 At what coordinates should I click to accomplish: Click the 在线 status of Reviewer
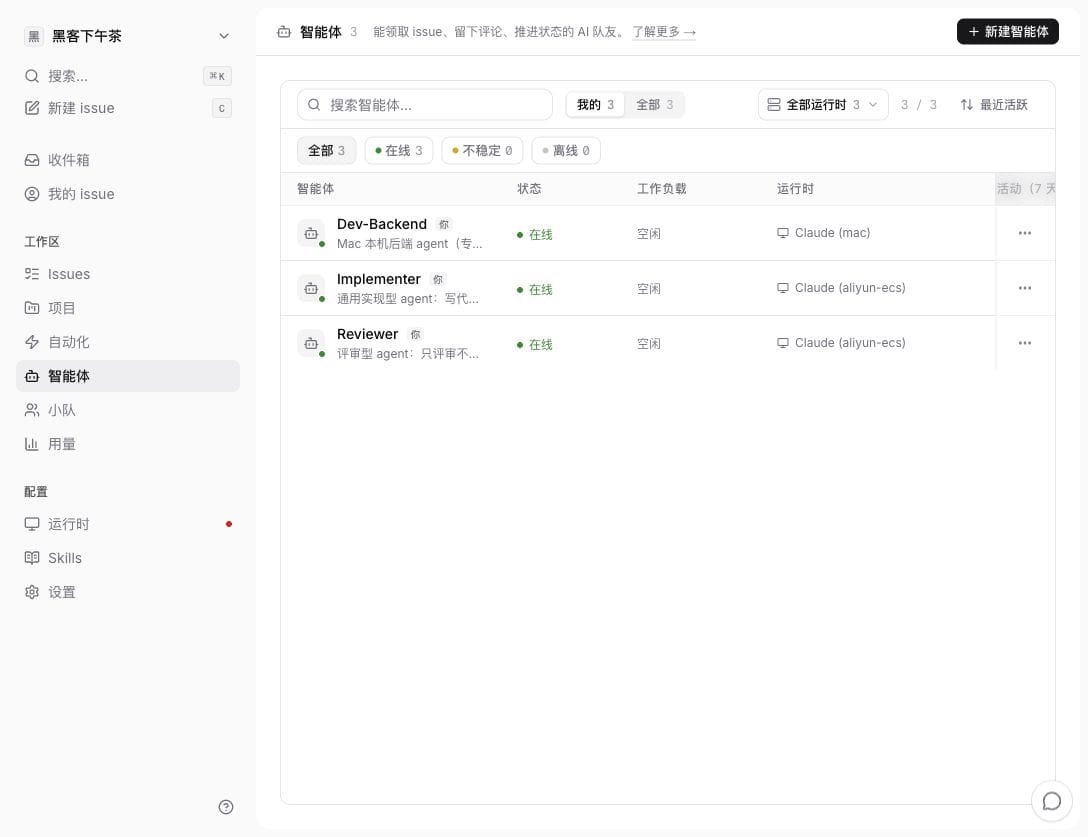[x=534, y=344]
